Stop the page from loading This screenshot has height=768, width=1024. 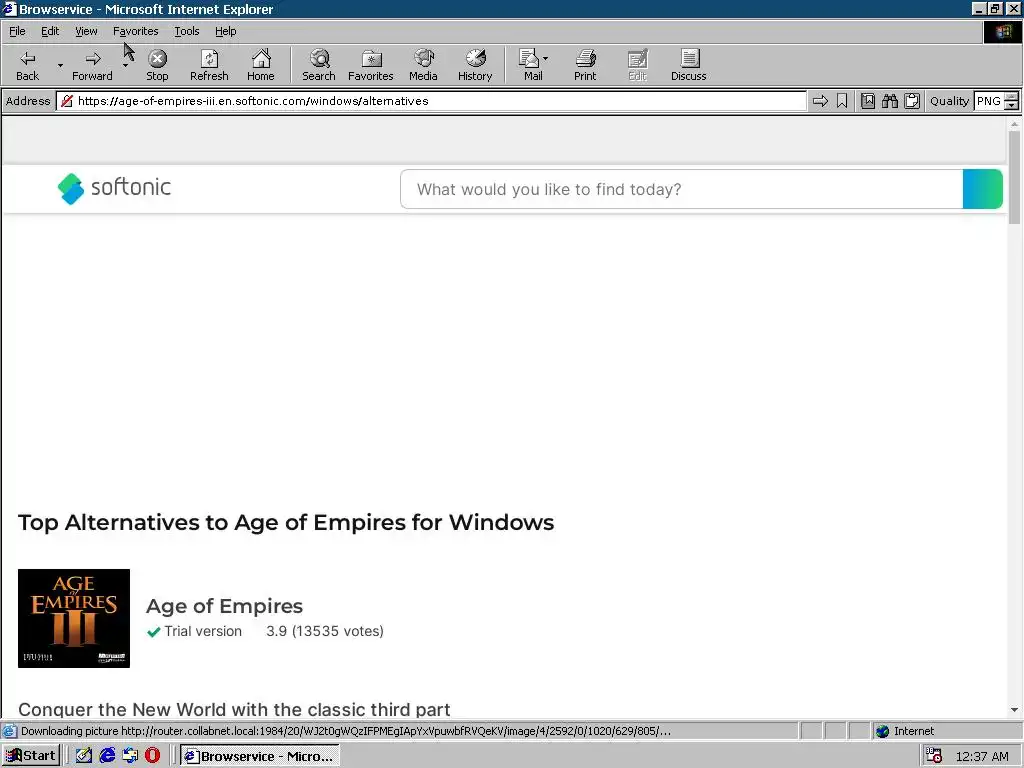tap(157, 65)
